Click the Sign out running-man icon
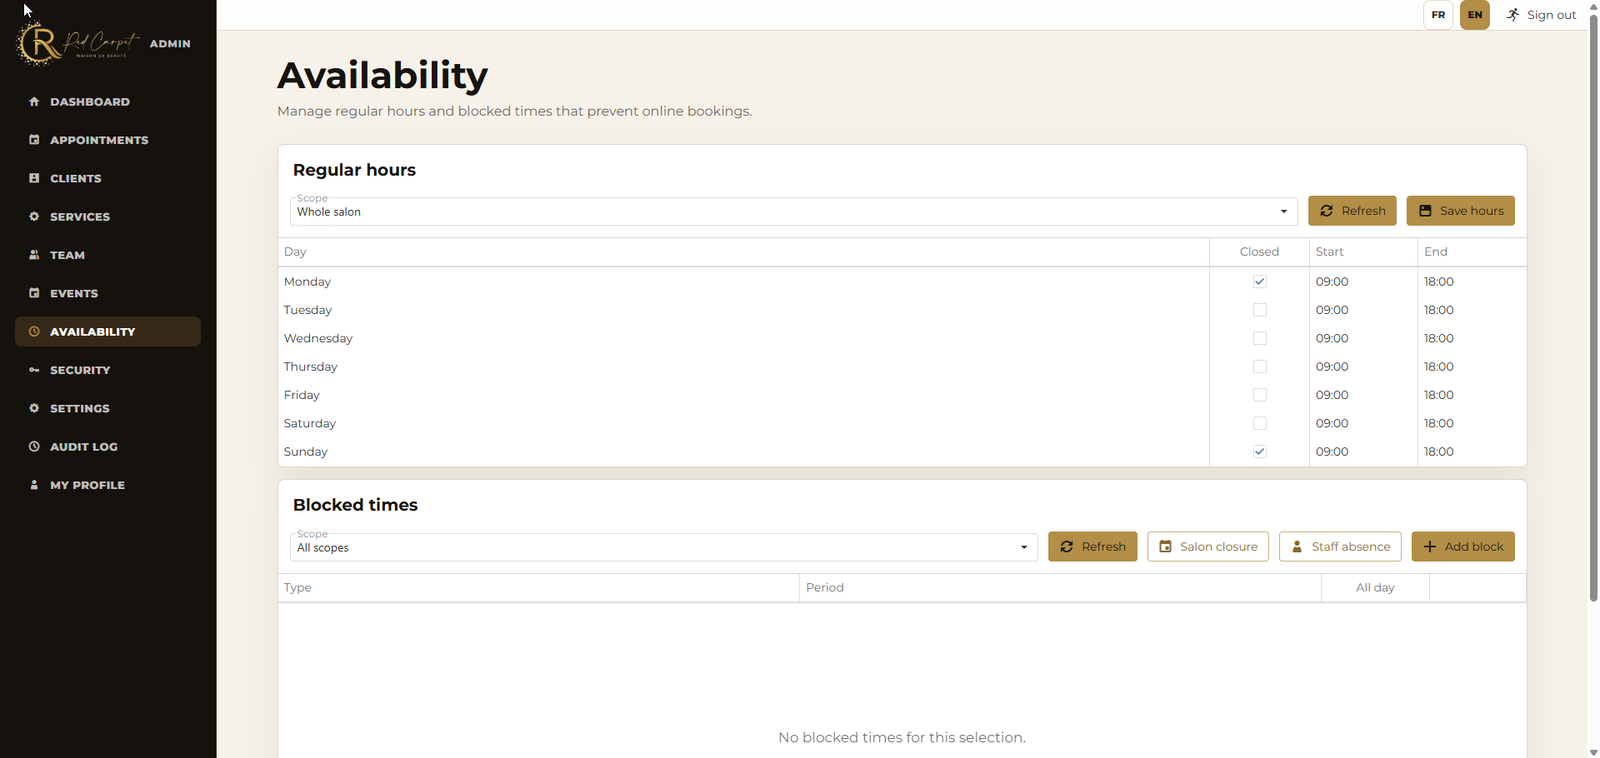The width and height of the screenshot is (1600, 758). pyautogui.click(x=1513, y=15)
